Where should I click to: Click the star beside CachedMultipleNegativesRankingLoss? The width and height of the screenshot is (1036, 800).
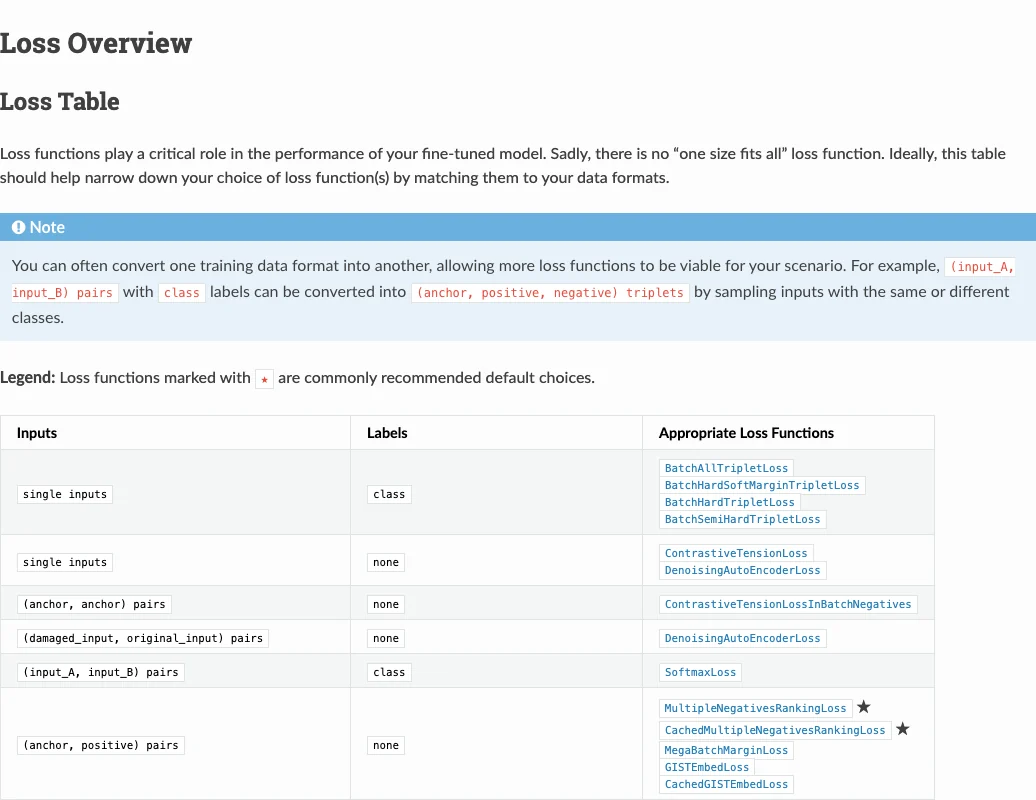coord(903,729)
